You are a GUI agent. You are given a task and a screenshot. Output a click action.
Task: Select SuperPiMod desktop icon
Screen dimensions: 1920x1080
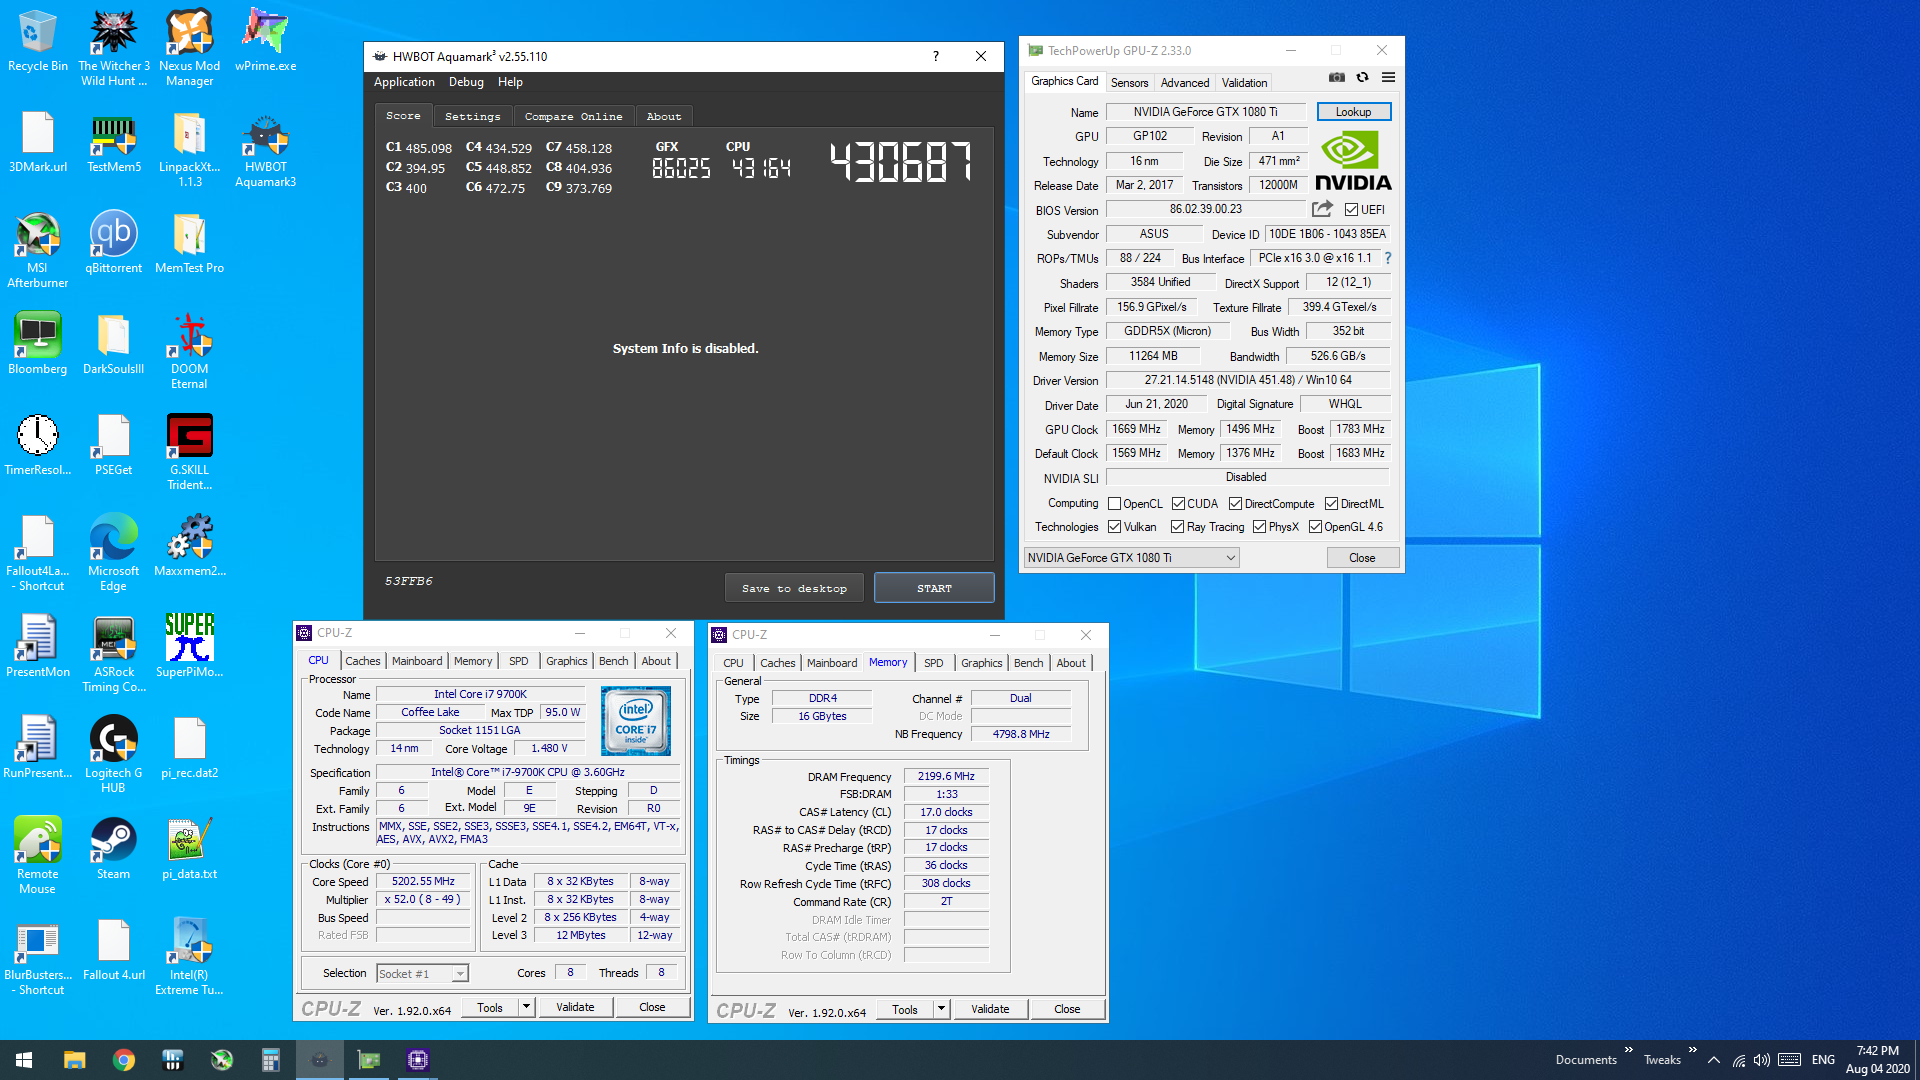click(x=190, y=646)
